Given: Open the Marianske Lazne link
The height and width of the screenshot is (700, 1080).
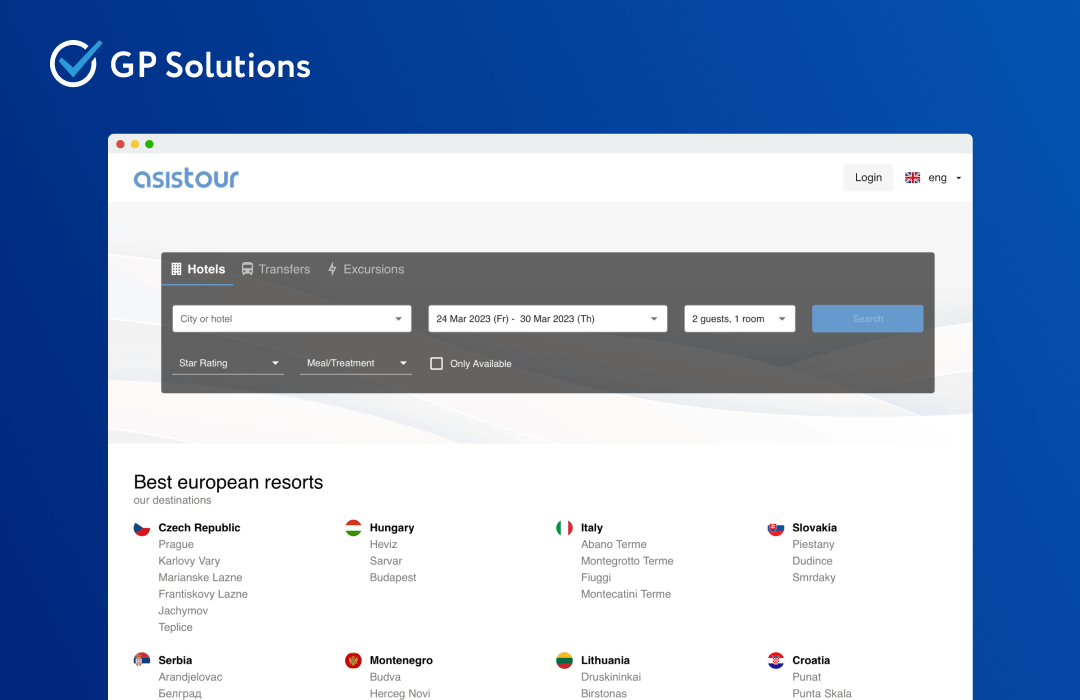Looking at the screenshot, I should (200, 577).
